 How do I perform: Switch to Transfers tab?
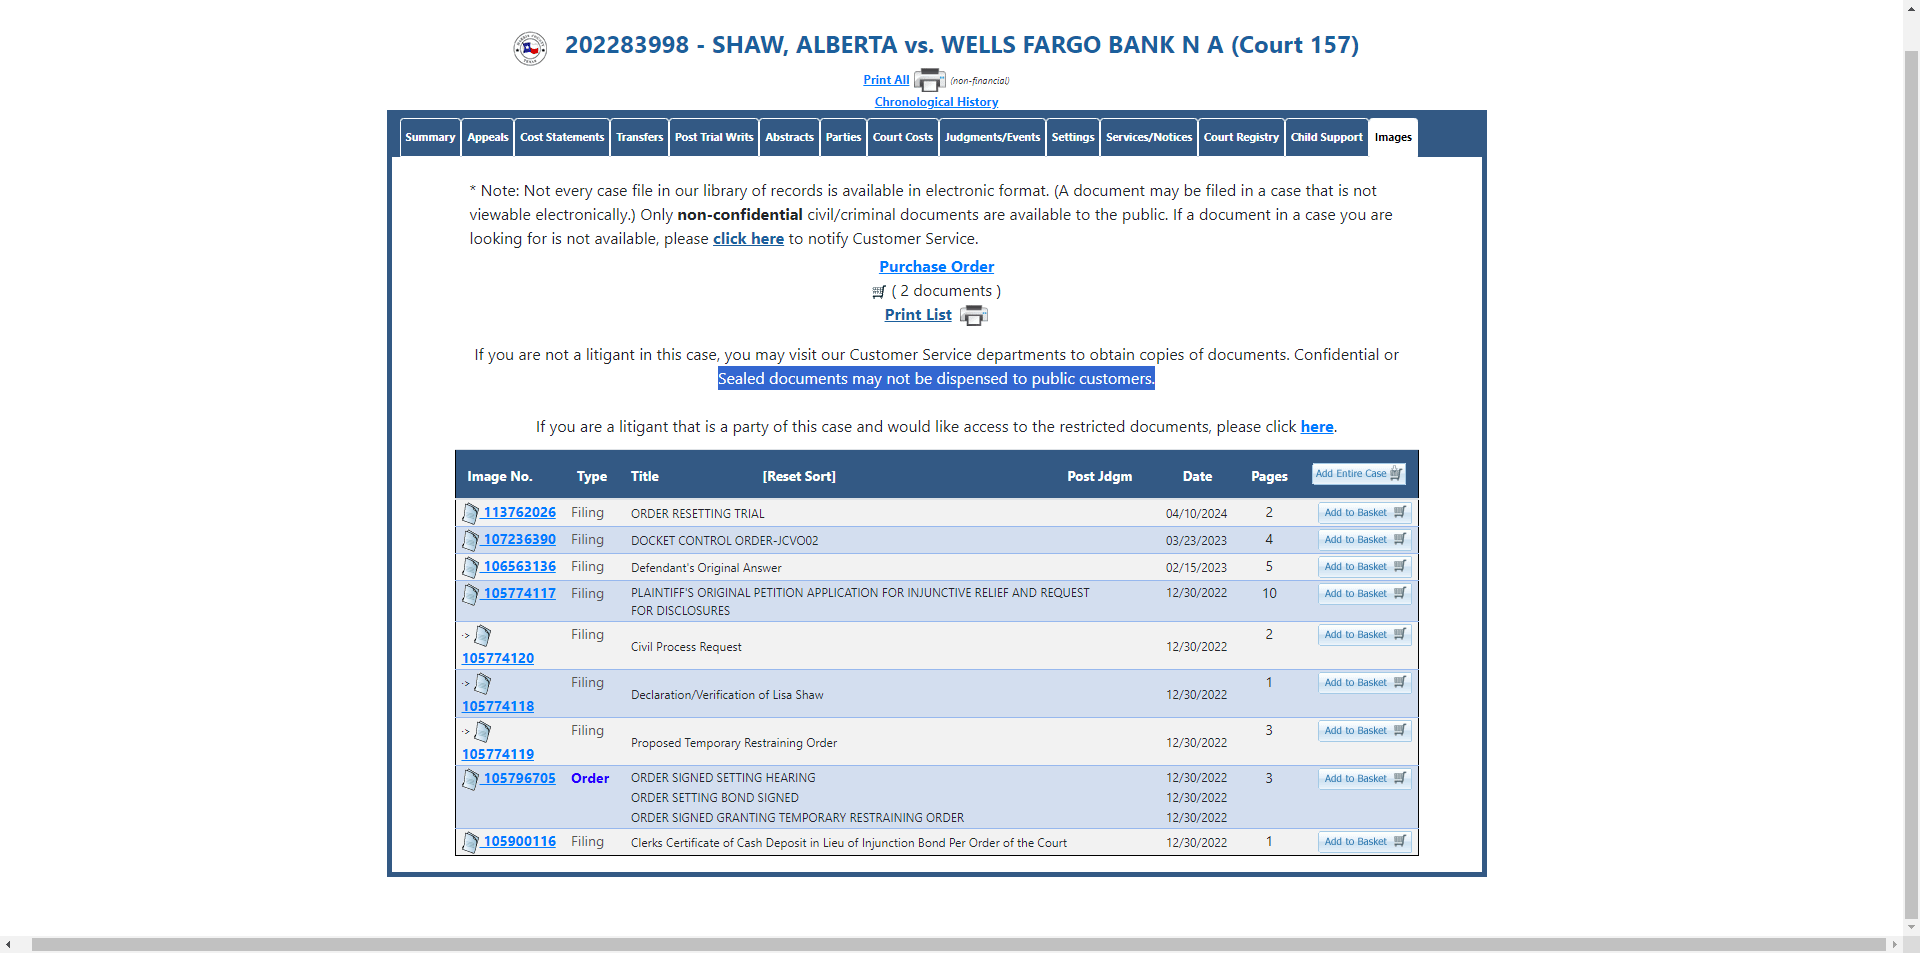640,137
